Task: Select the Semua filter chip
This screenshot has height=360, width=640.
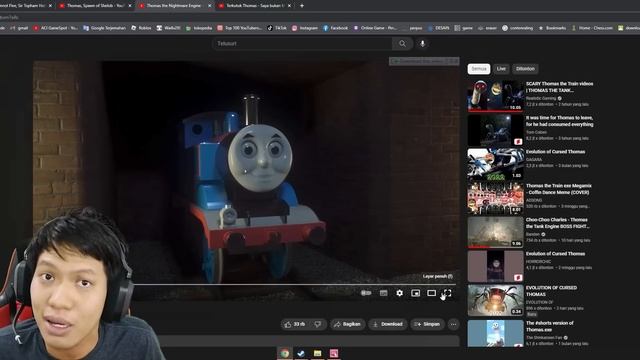Action: 479,69
